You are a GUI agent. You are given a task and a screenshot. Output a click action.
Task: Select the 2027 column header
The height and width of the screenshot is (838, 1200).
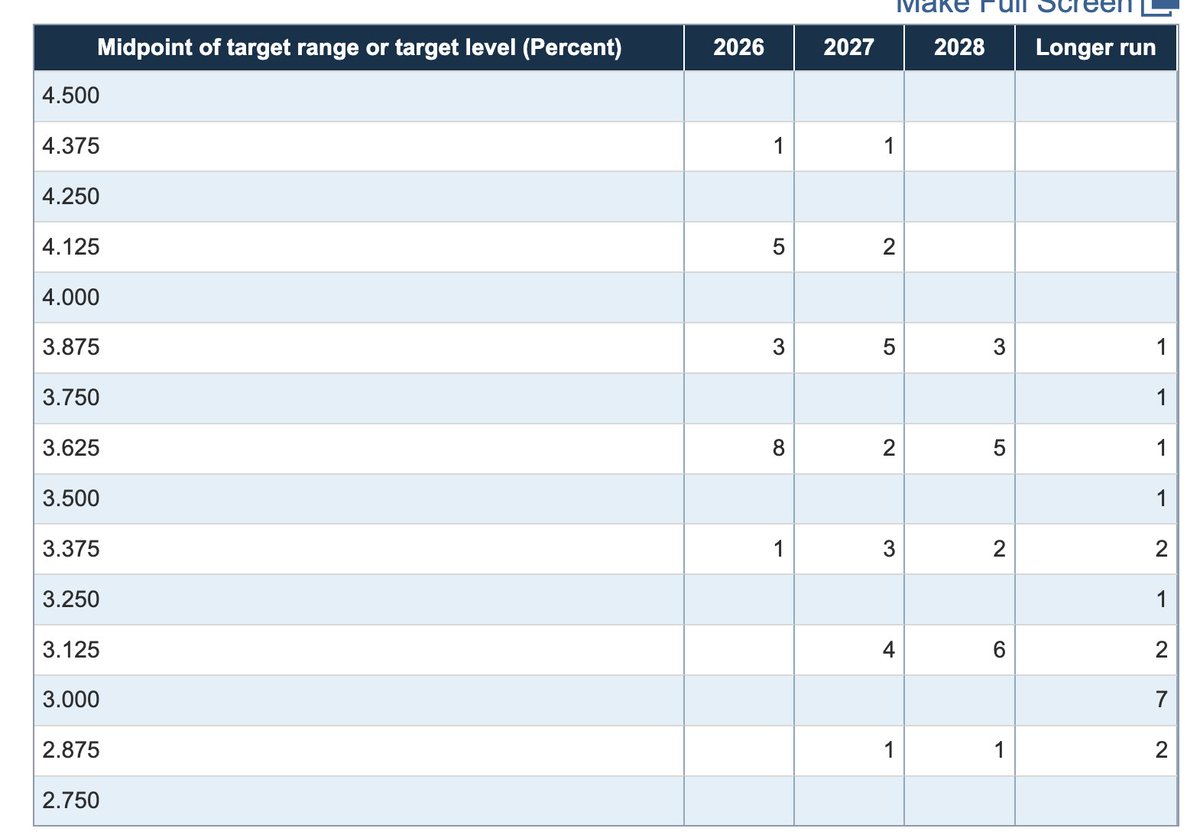point(849,47)
